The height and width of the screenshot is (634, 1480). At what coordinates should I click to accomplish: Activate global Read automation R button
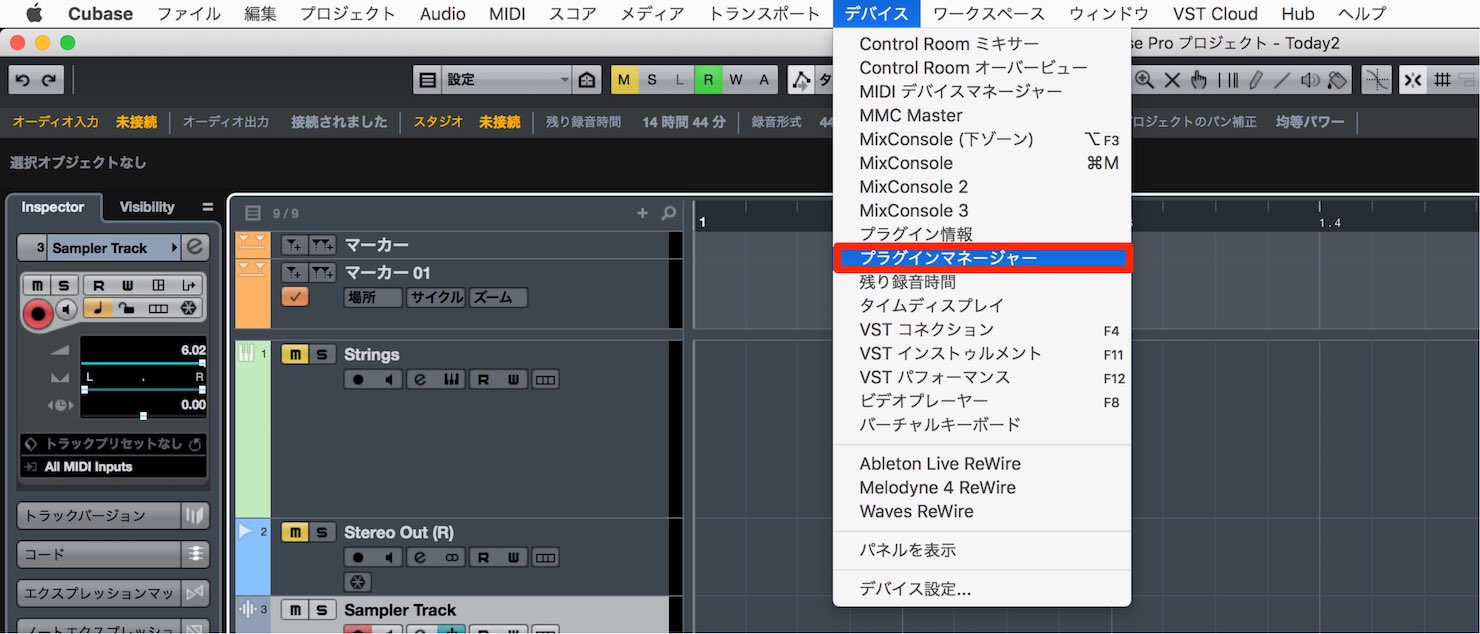[708, 80]
